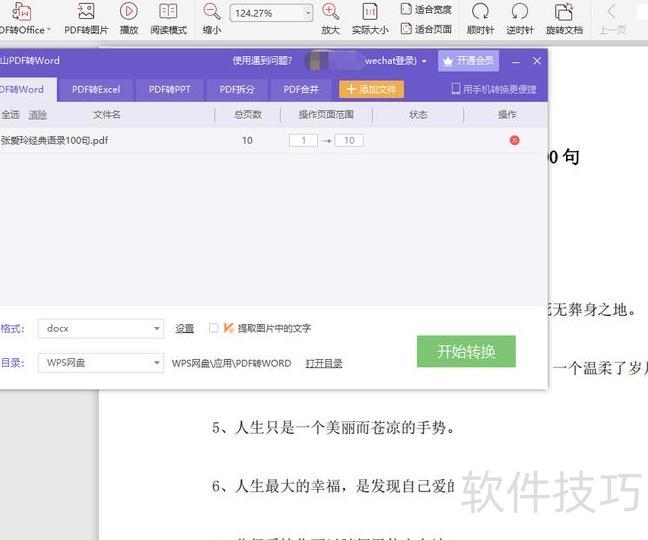Viewport: 648px width, 540px height.
Task: Click the 播放 play icon
Action: 129,13
